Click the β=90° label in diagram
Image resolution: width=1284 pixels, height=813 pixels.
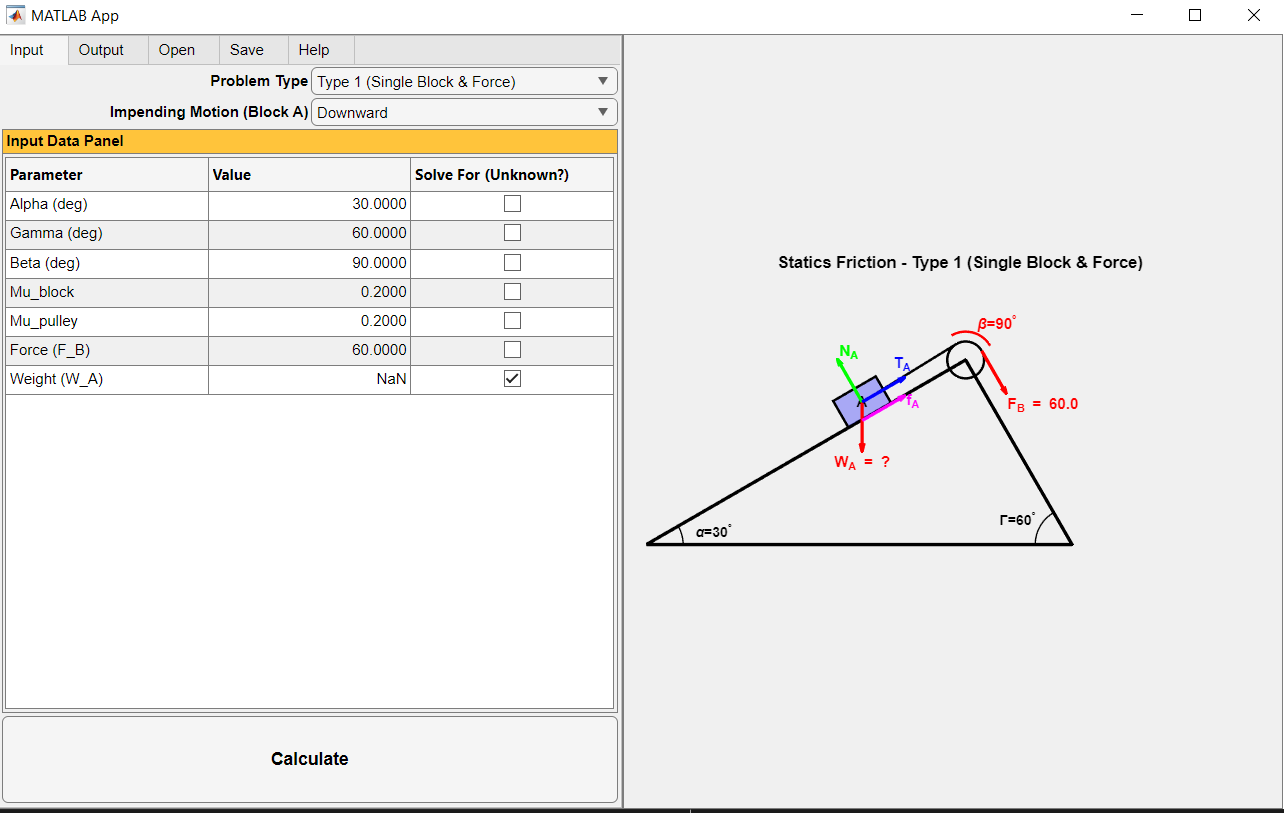point(997,323)
